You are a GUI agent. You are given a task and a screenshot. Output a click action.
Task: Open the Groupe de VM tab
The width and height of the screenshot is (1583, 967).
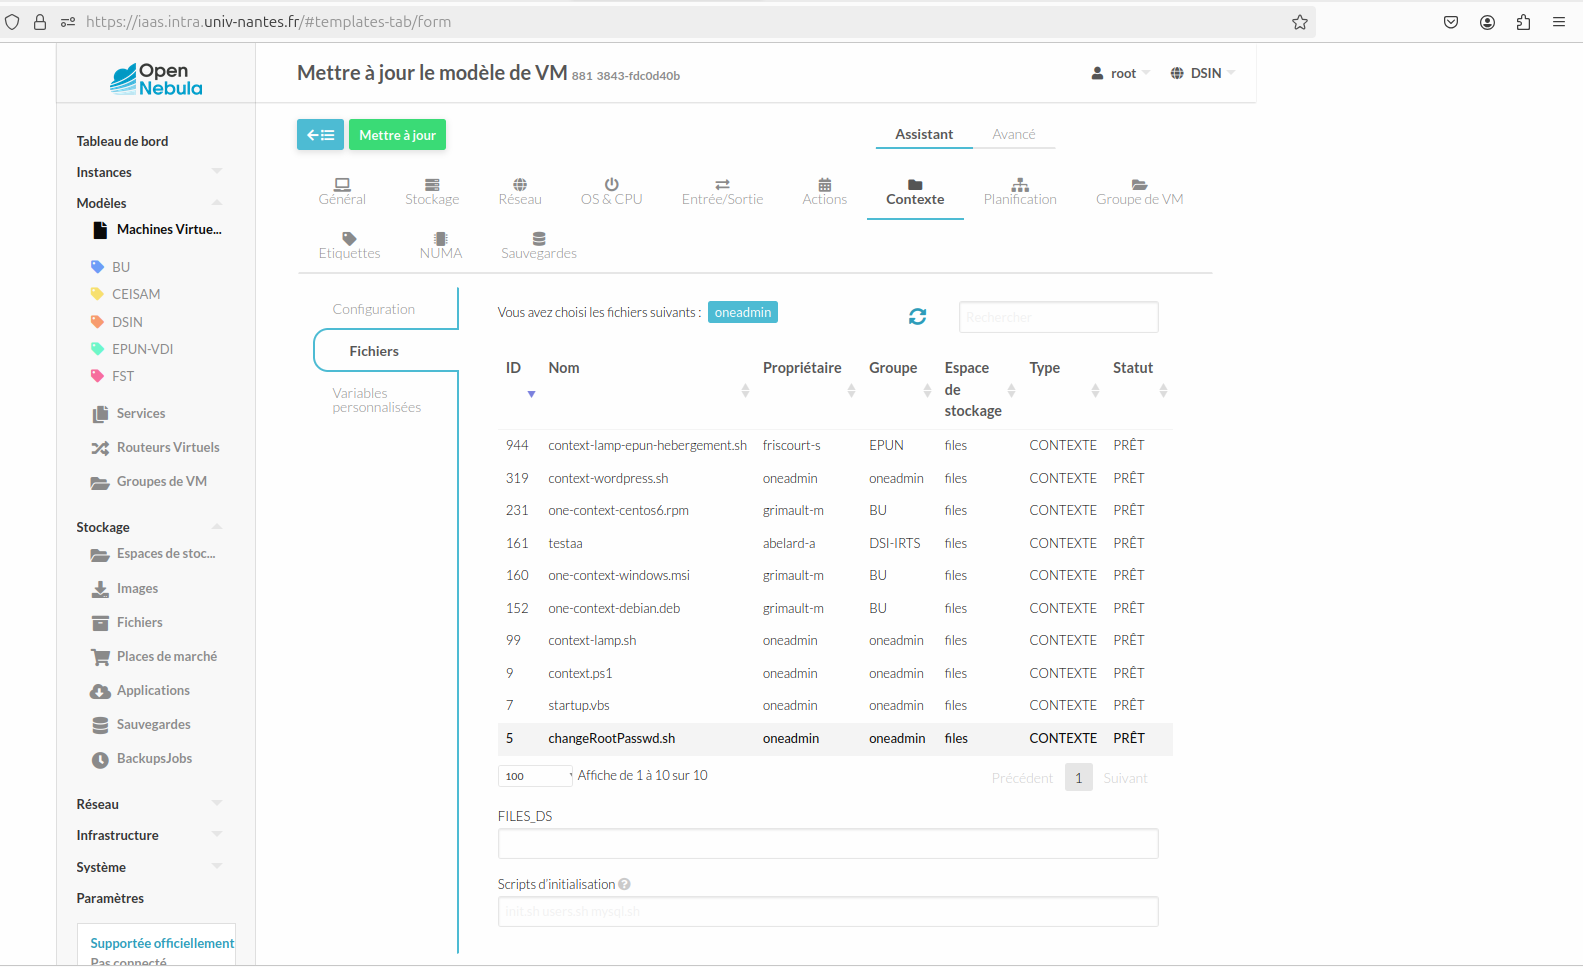tap(1139, 192)
